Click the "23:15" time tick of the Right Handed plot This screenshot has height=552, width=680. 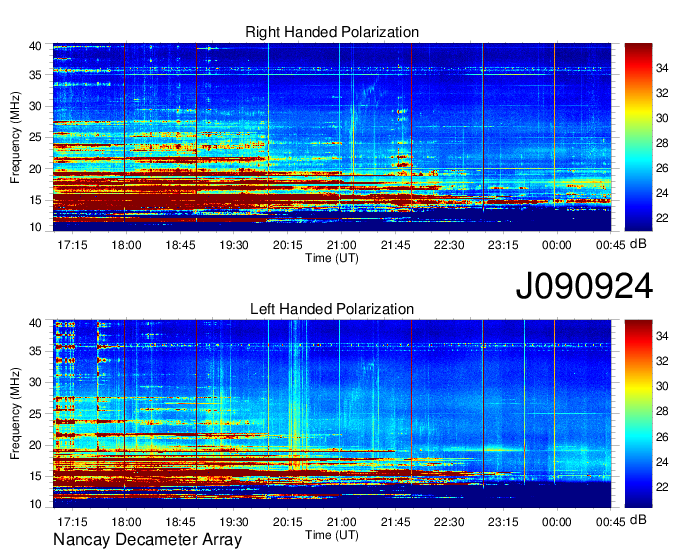pos(503,245)
